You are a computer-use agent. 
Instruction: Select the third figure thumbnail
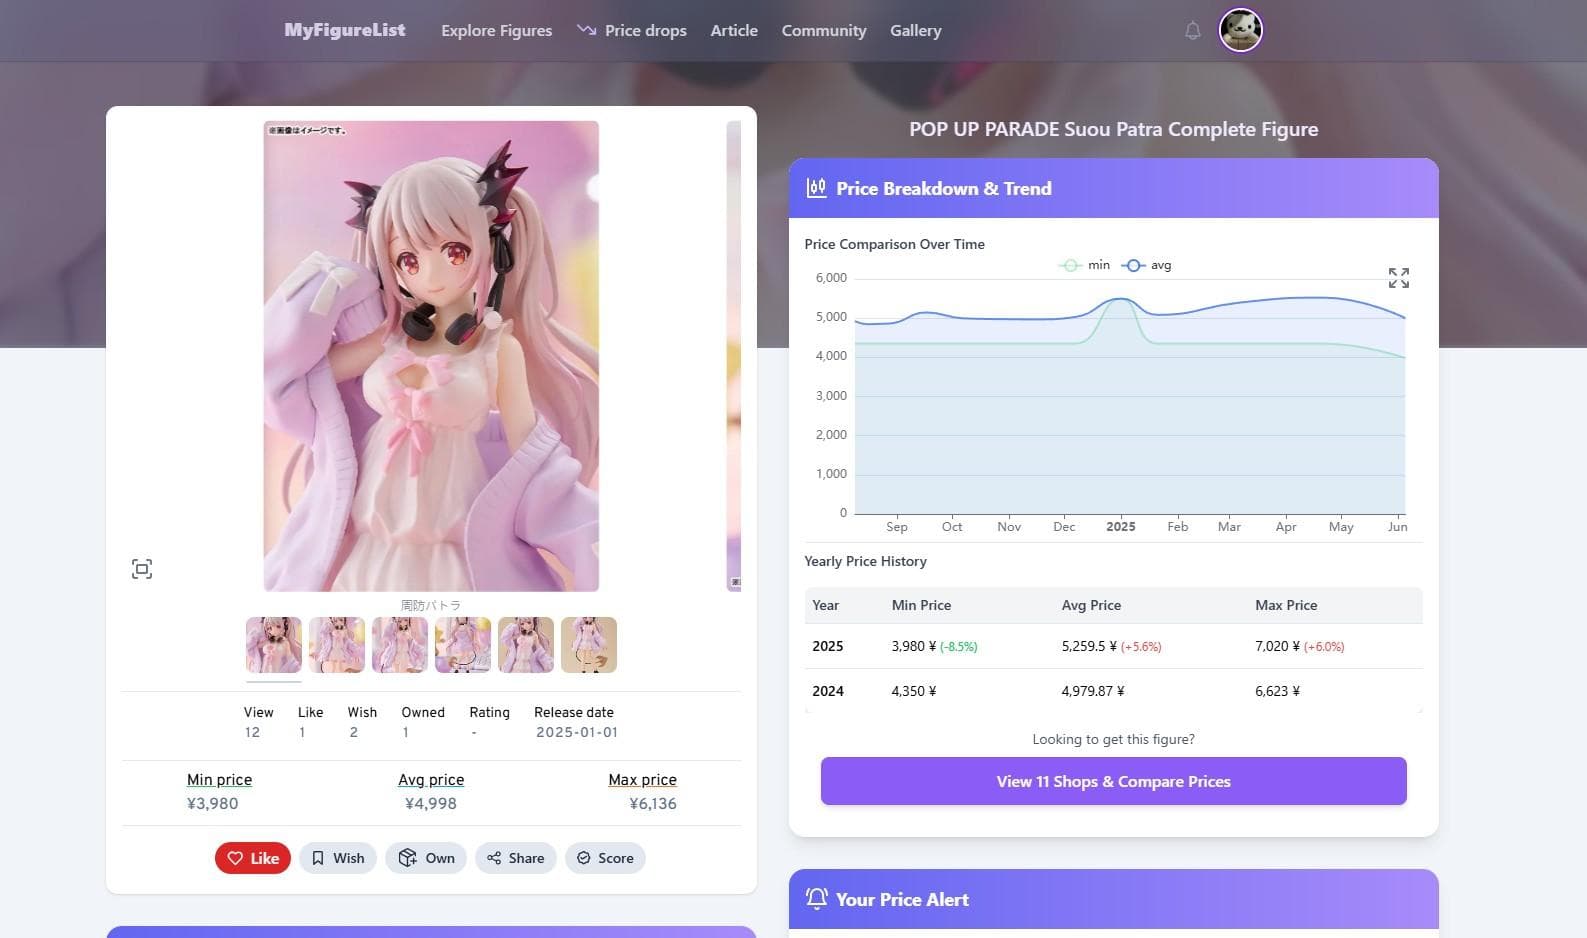tap(400, 645)
